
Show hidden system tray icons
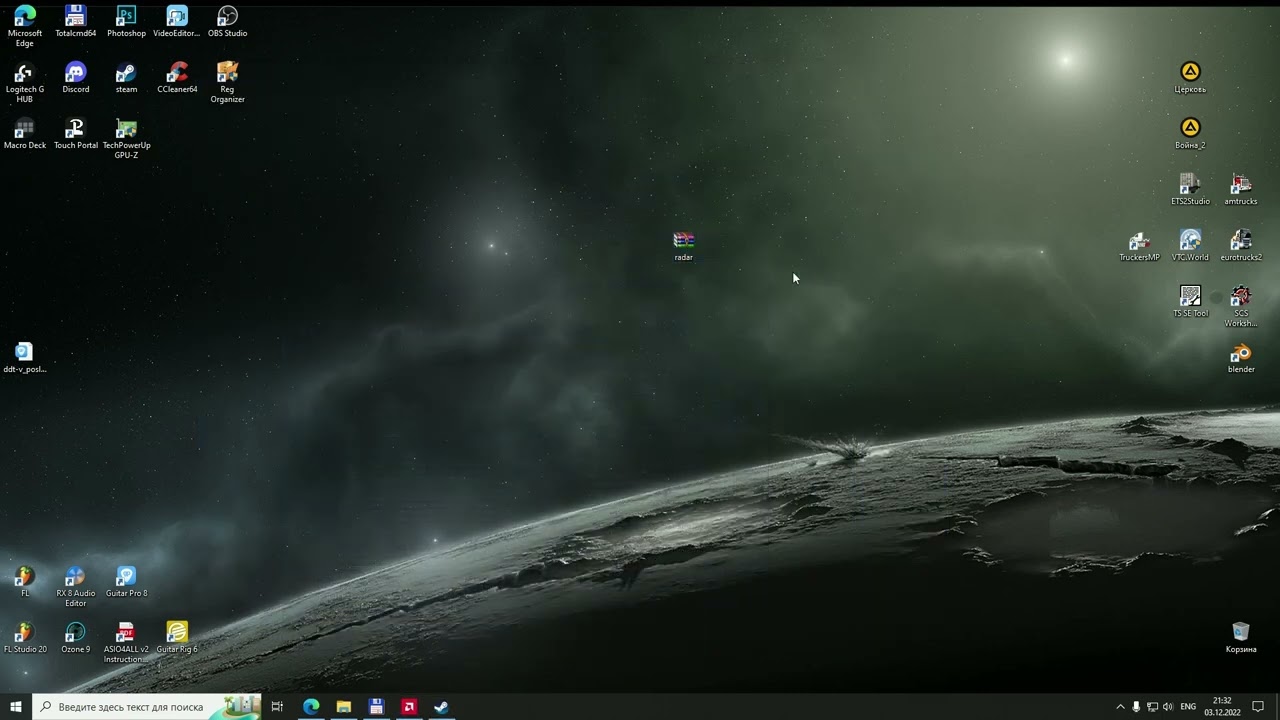(x=1120, y=707)
